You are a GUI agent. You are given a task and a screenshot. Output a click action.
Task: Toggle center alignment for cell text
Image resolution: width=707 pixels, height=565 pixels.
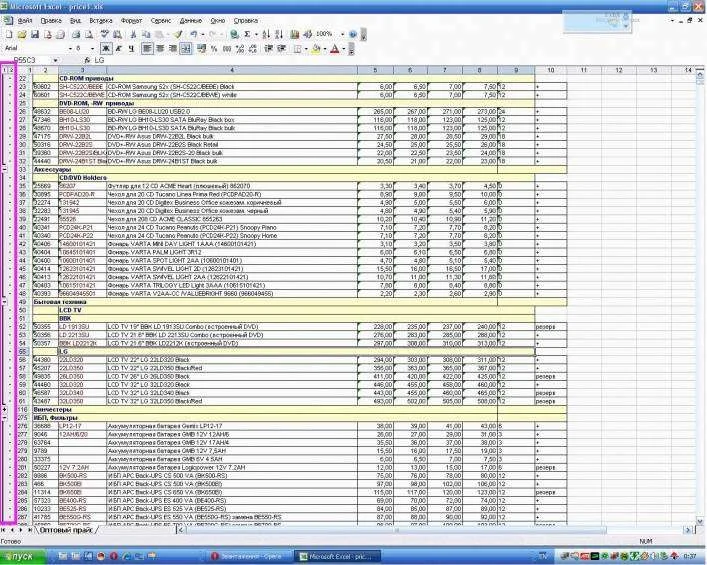pyautogui.click(x=160, y=48)
